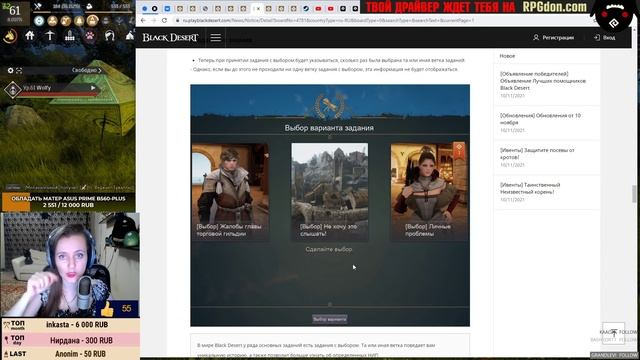Click the Нирдана top day donor row

(x=71, y=340)
